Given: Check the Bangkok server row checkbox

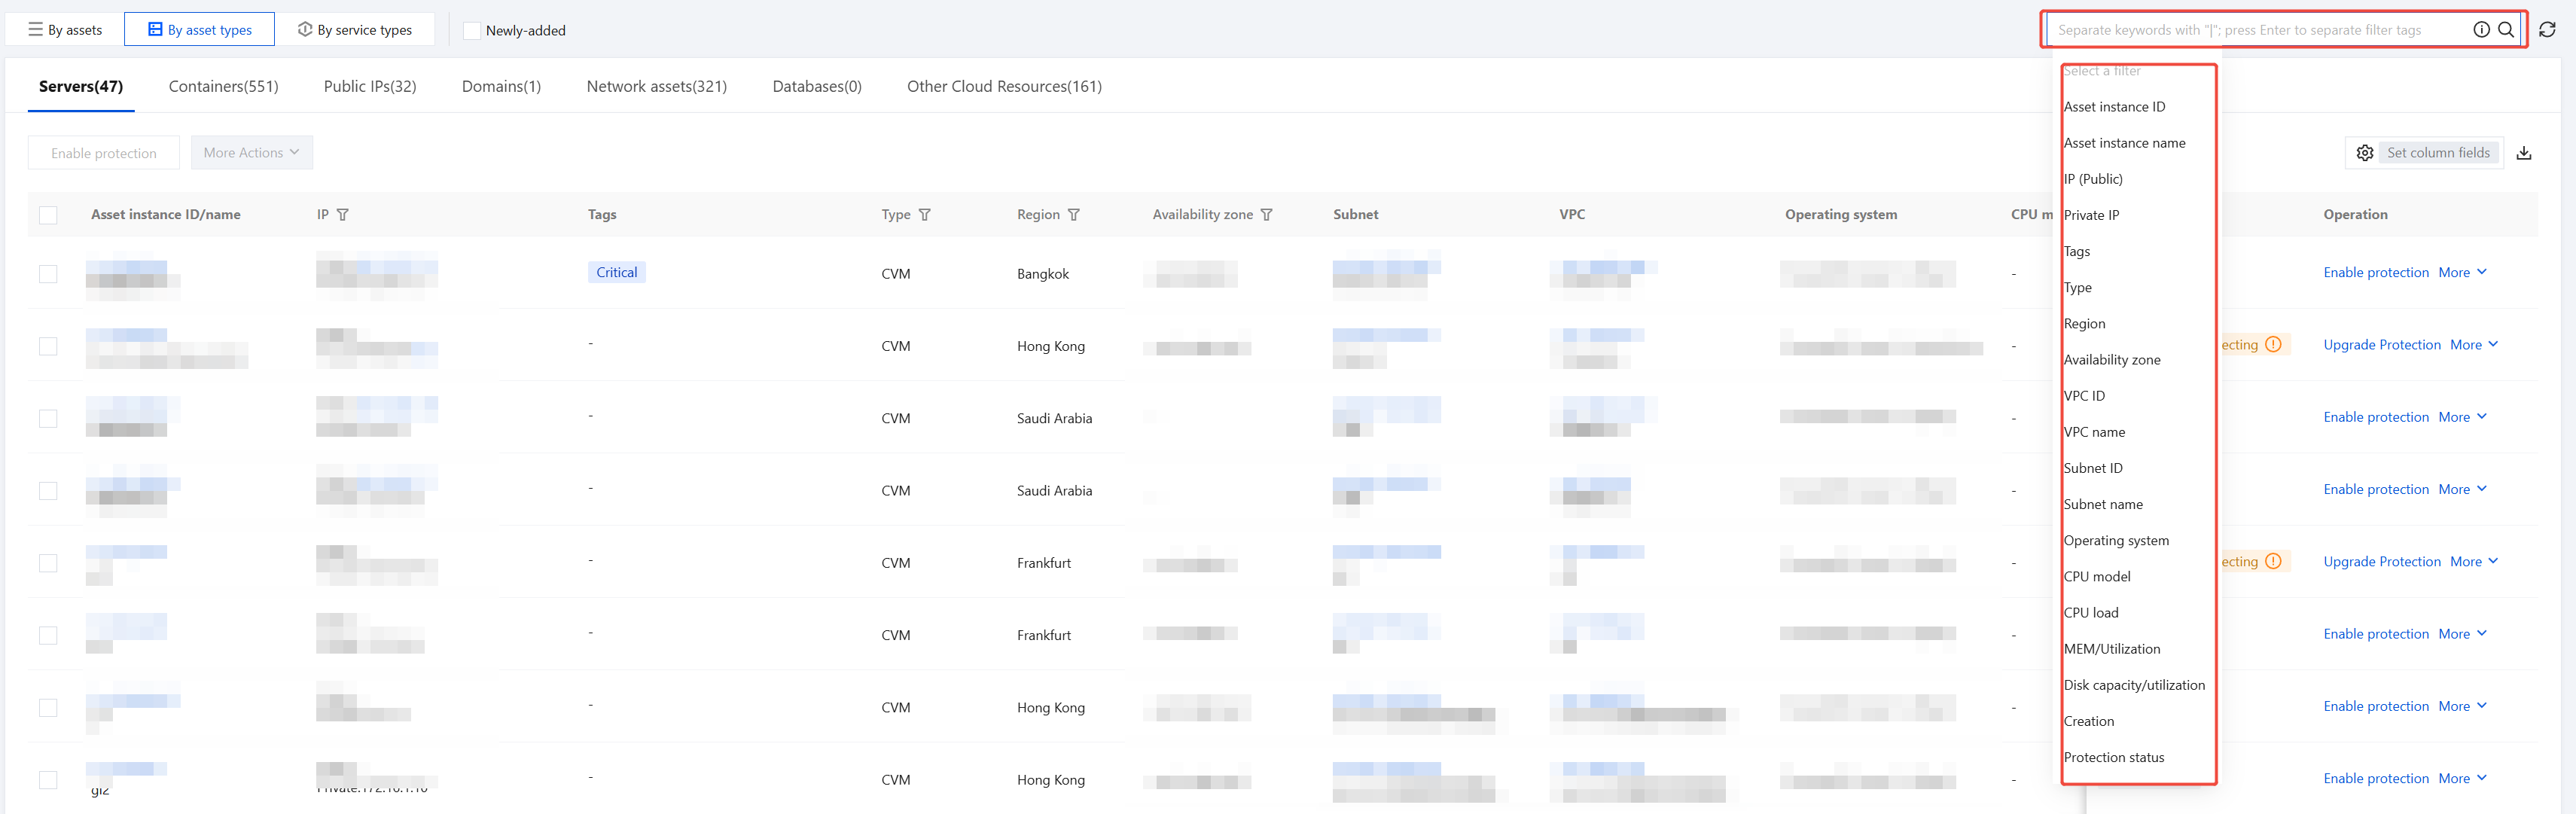Looking at the screenshot, I should coord(48,274).
